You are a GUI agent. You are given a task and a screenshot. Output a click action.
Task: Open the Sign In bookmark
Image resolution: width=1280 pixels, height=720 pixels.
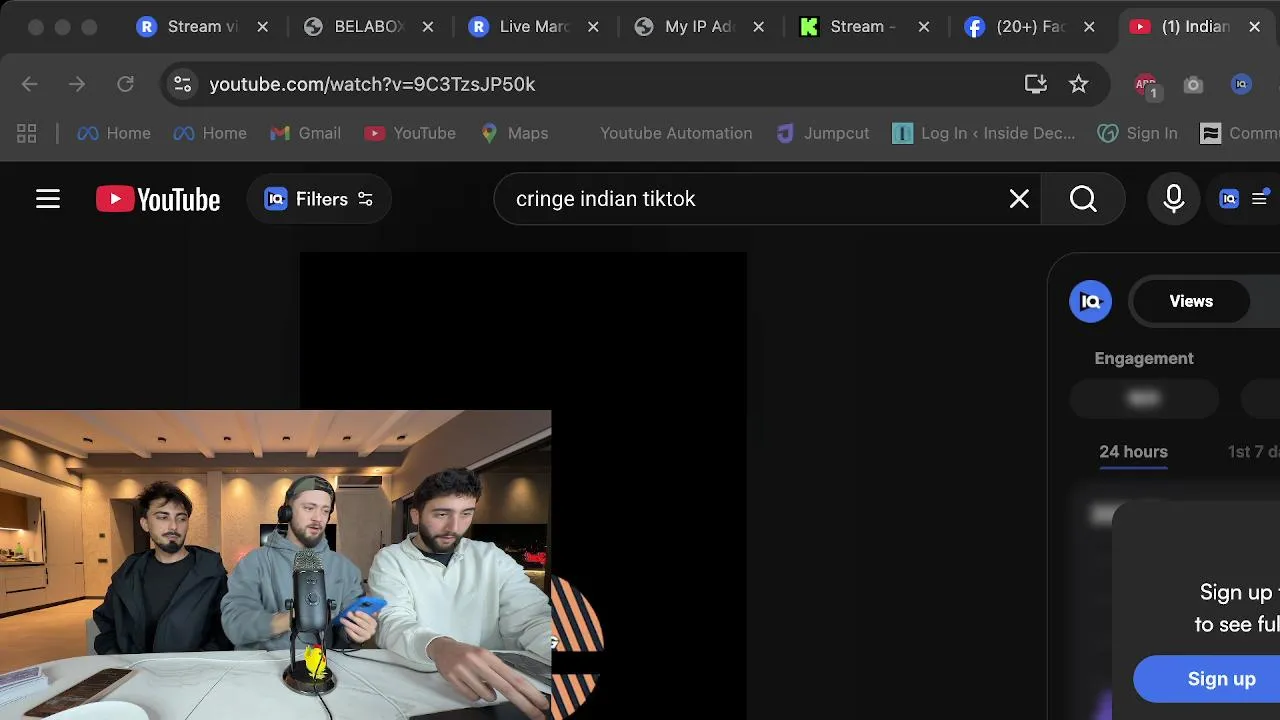coord(1138,133)
